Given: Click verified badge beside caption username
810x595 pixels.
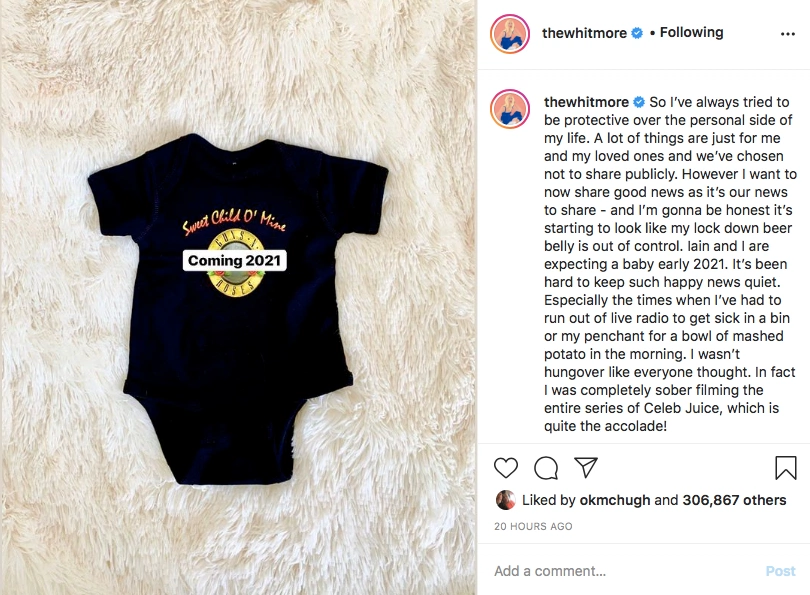Looking at the screenshot, I should tap(639, 102).
